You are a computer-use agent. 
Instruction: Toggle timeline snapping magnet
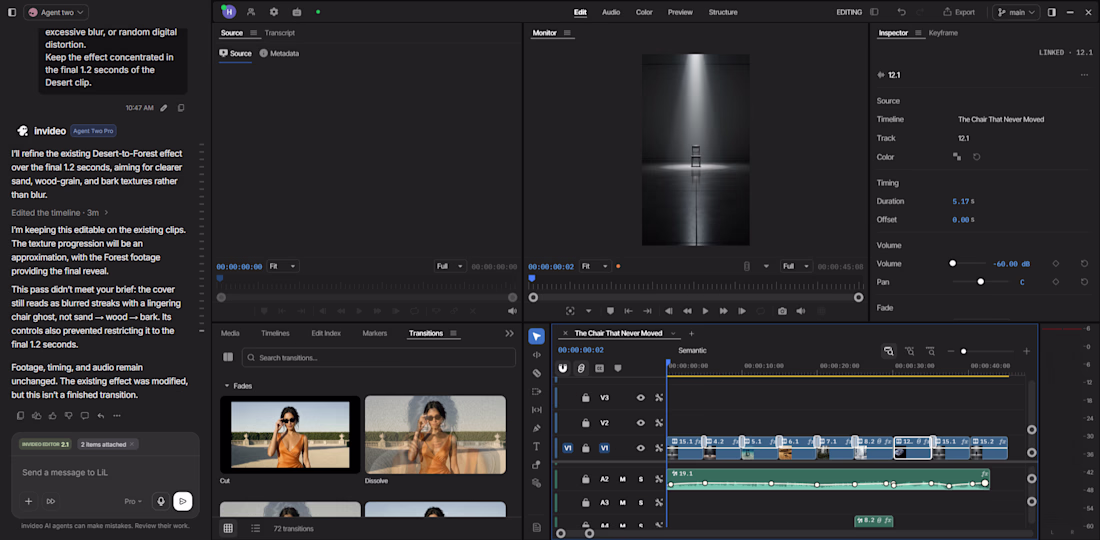563,368
